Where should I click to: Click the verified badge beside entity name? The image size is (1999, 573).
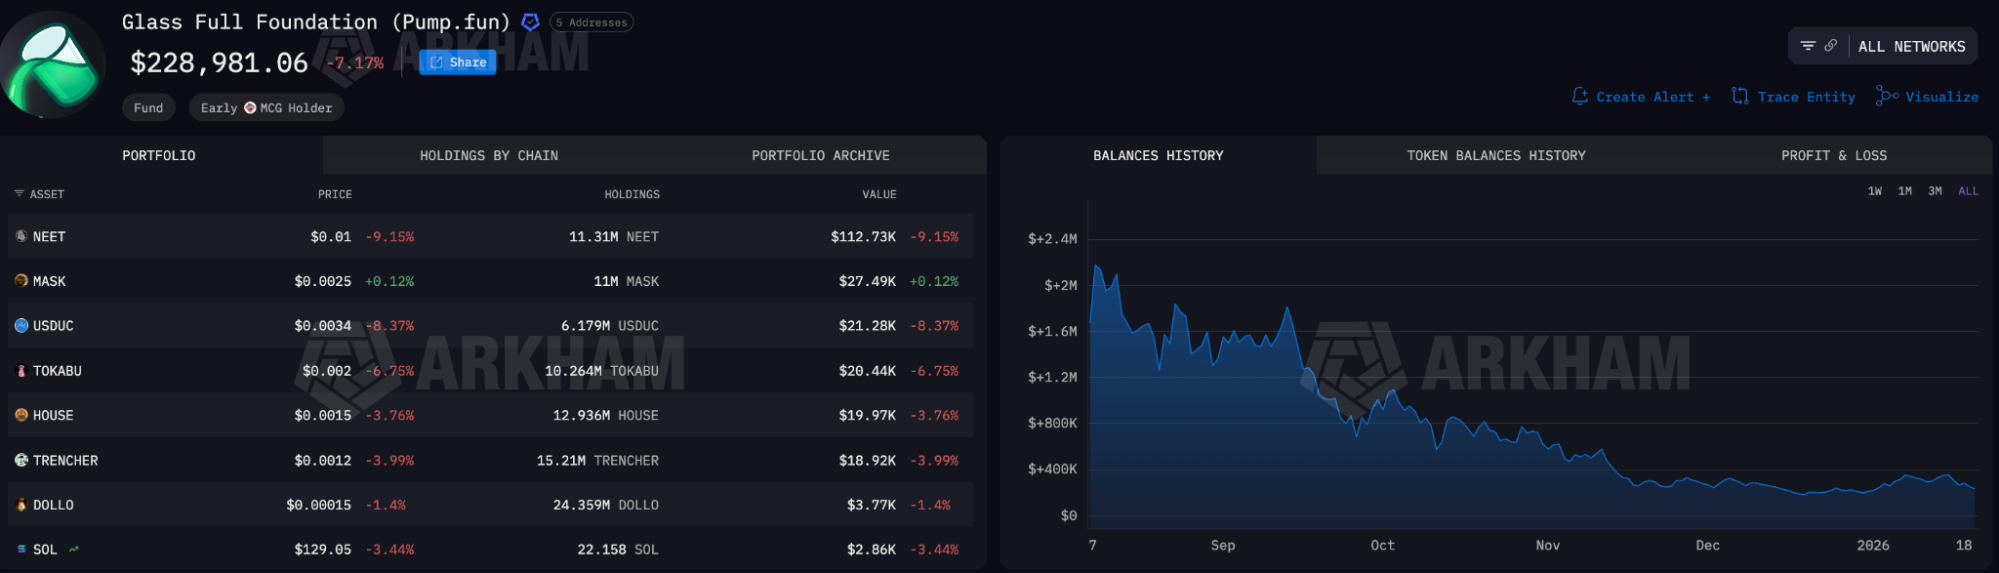click(x=531, y=22)
